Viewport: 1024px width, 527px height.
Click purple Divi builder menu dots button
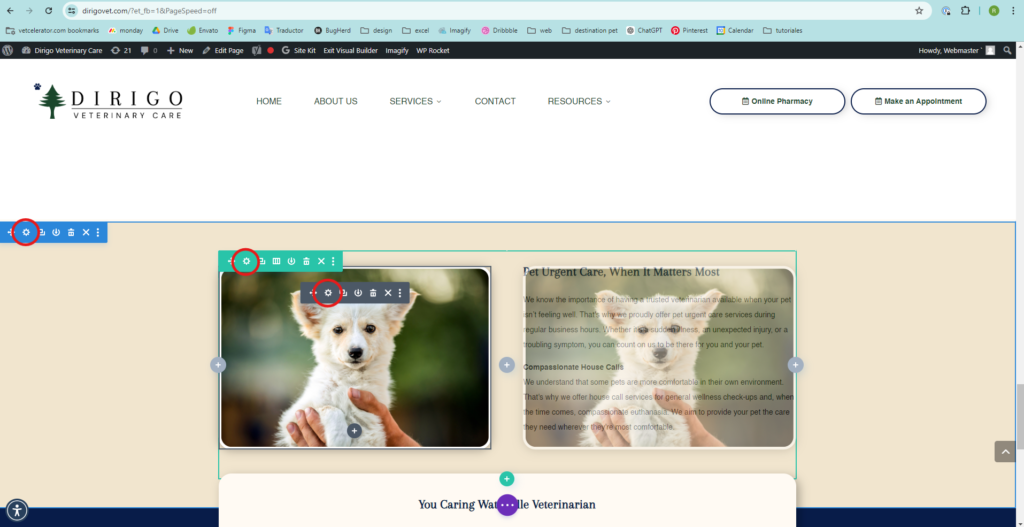507,505
